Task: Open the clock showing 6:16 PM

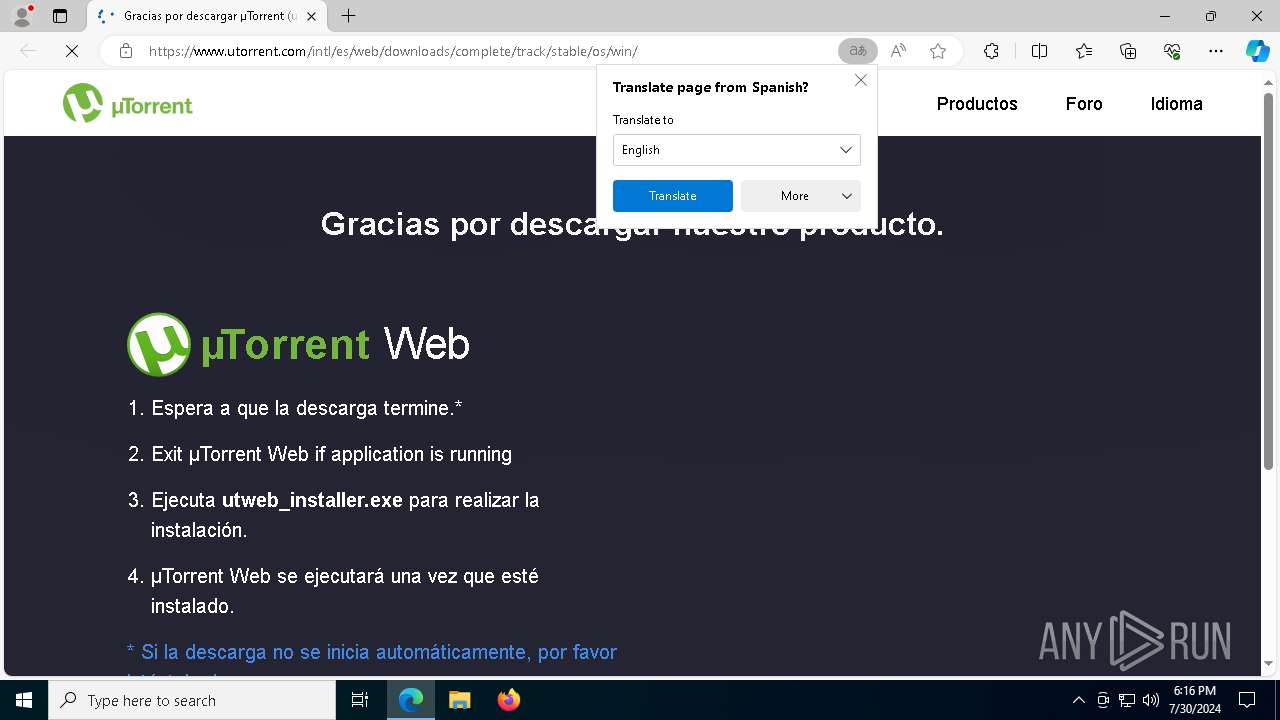Action: click(1194, 700)
